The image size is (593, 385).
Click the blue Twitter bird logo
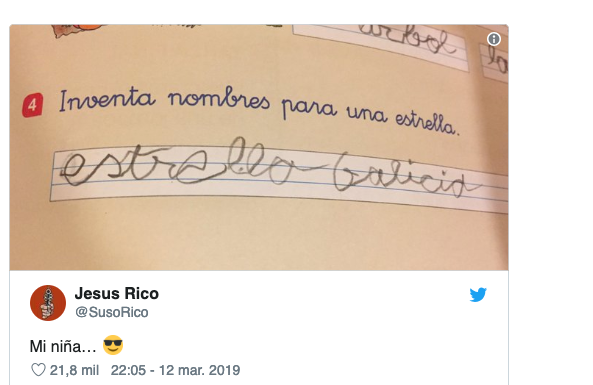[x=478, y=295]
